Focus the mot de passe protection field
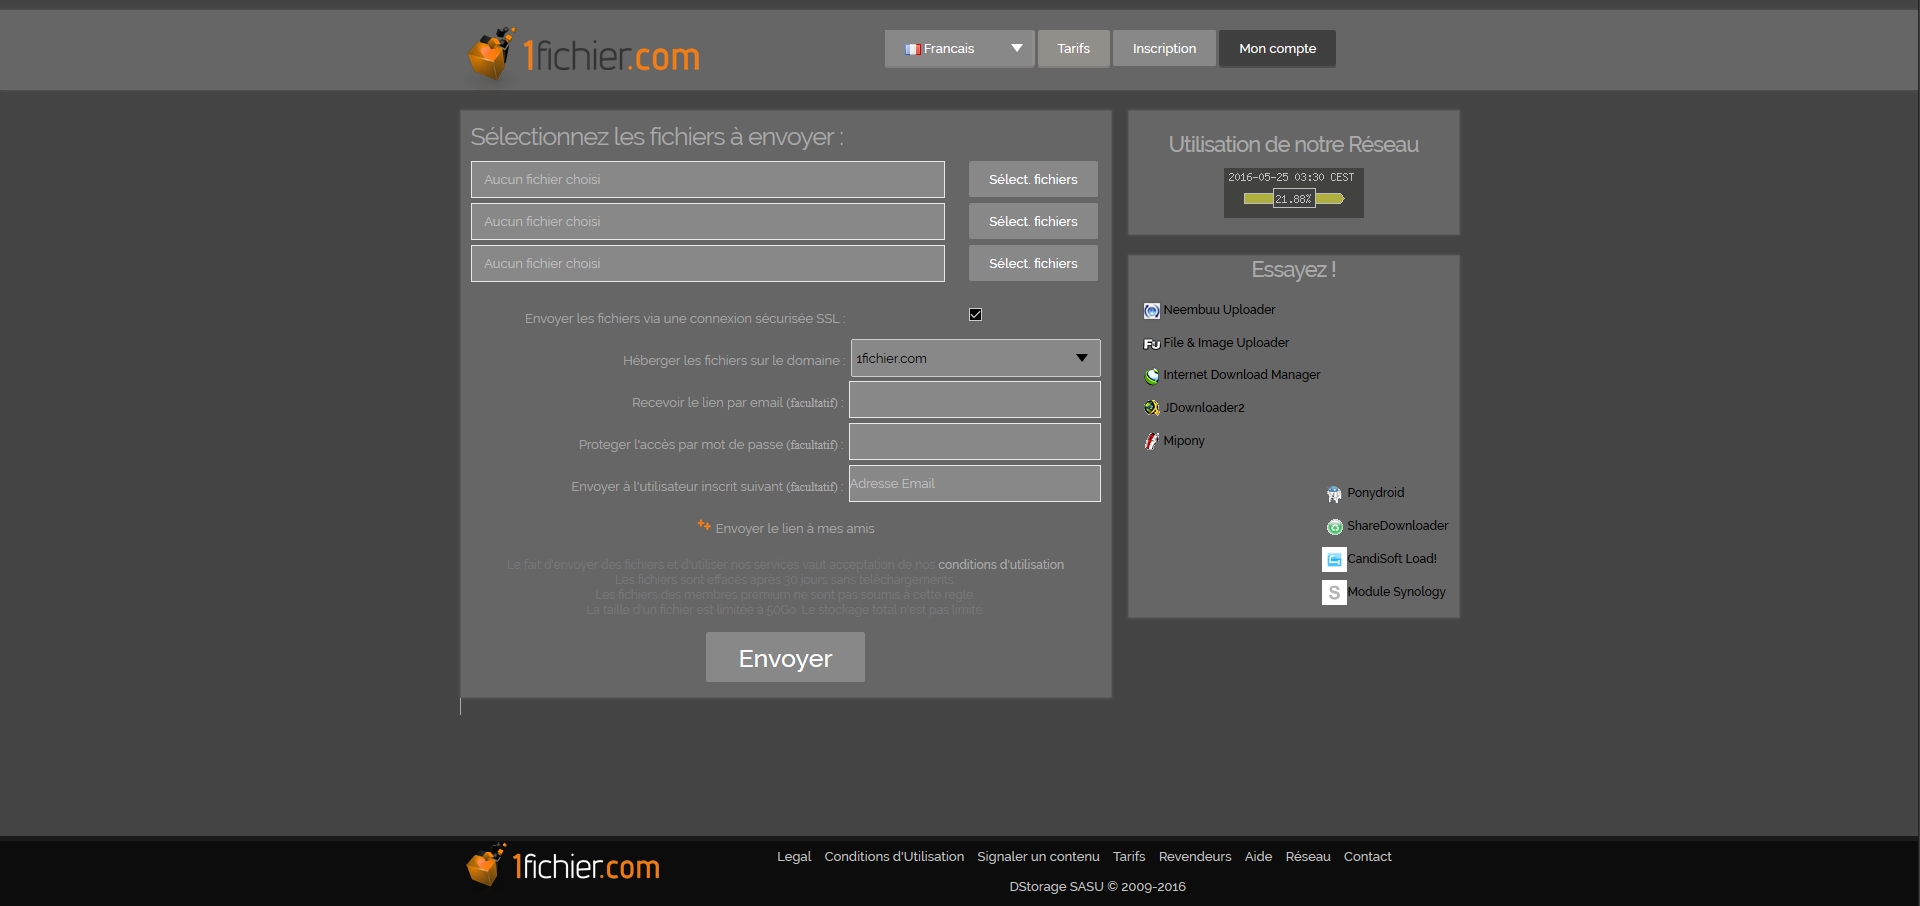 [x=975, y=442]
